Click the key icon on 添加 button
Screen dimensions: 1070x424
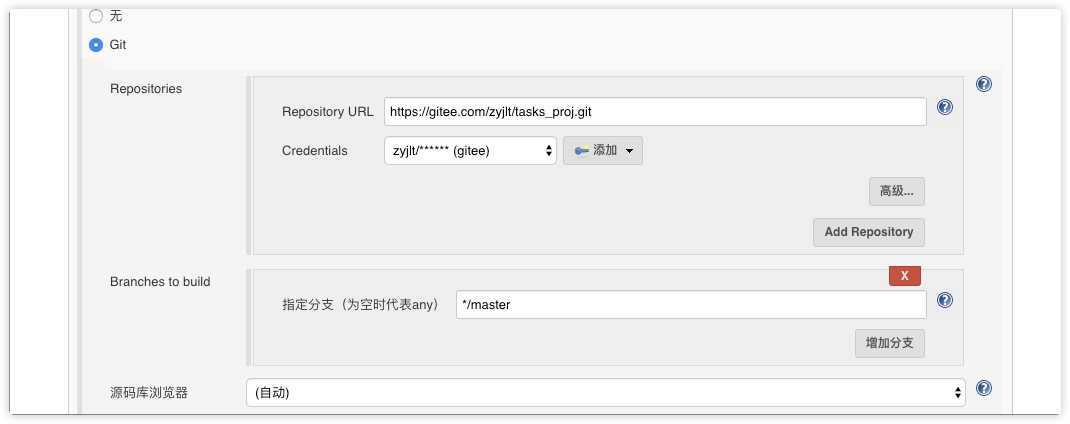tap(581, 151)
